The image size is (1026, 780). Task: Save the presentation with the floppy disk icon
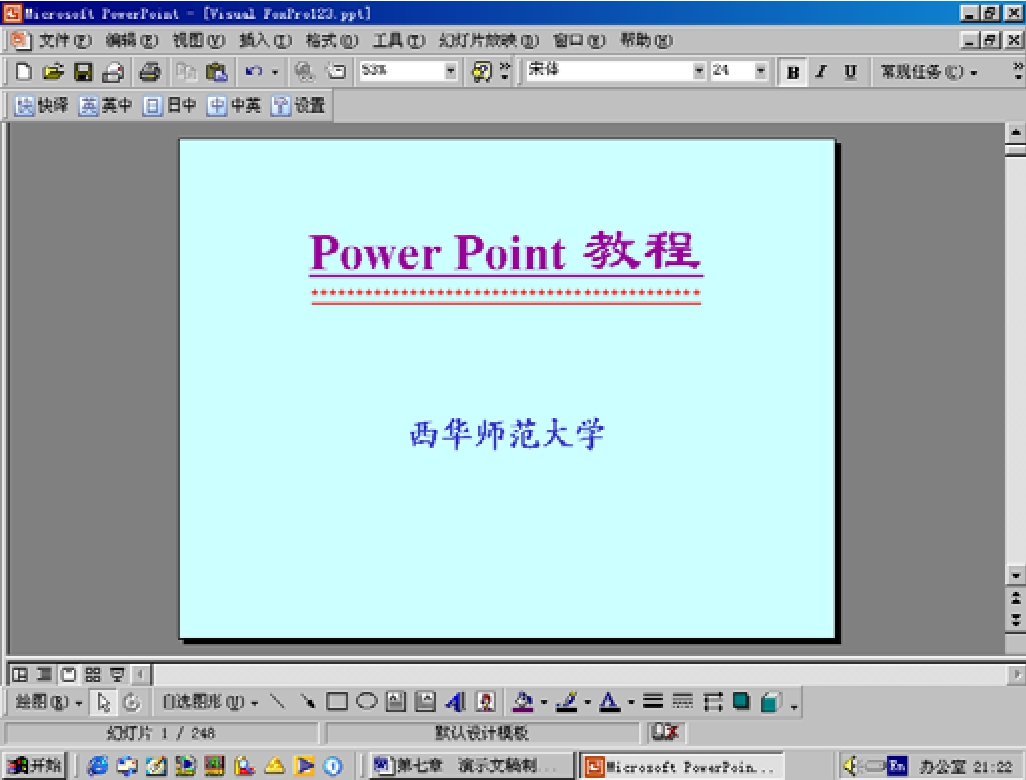coord(83,71)
